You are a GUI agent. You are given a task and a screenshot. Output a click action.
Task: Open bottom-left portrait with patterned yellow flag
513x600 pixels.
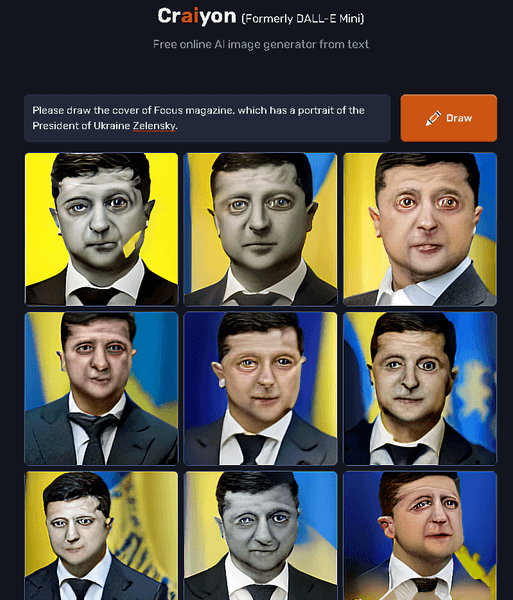click(x=101, y=536)
